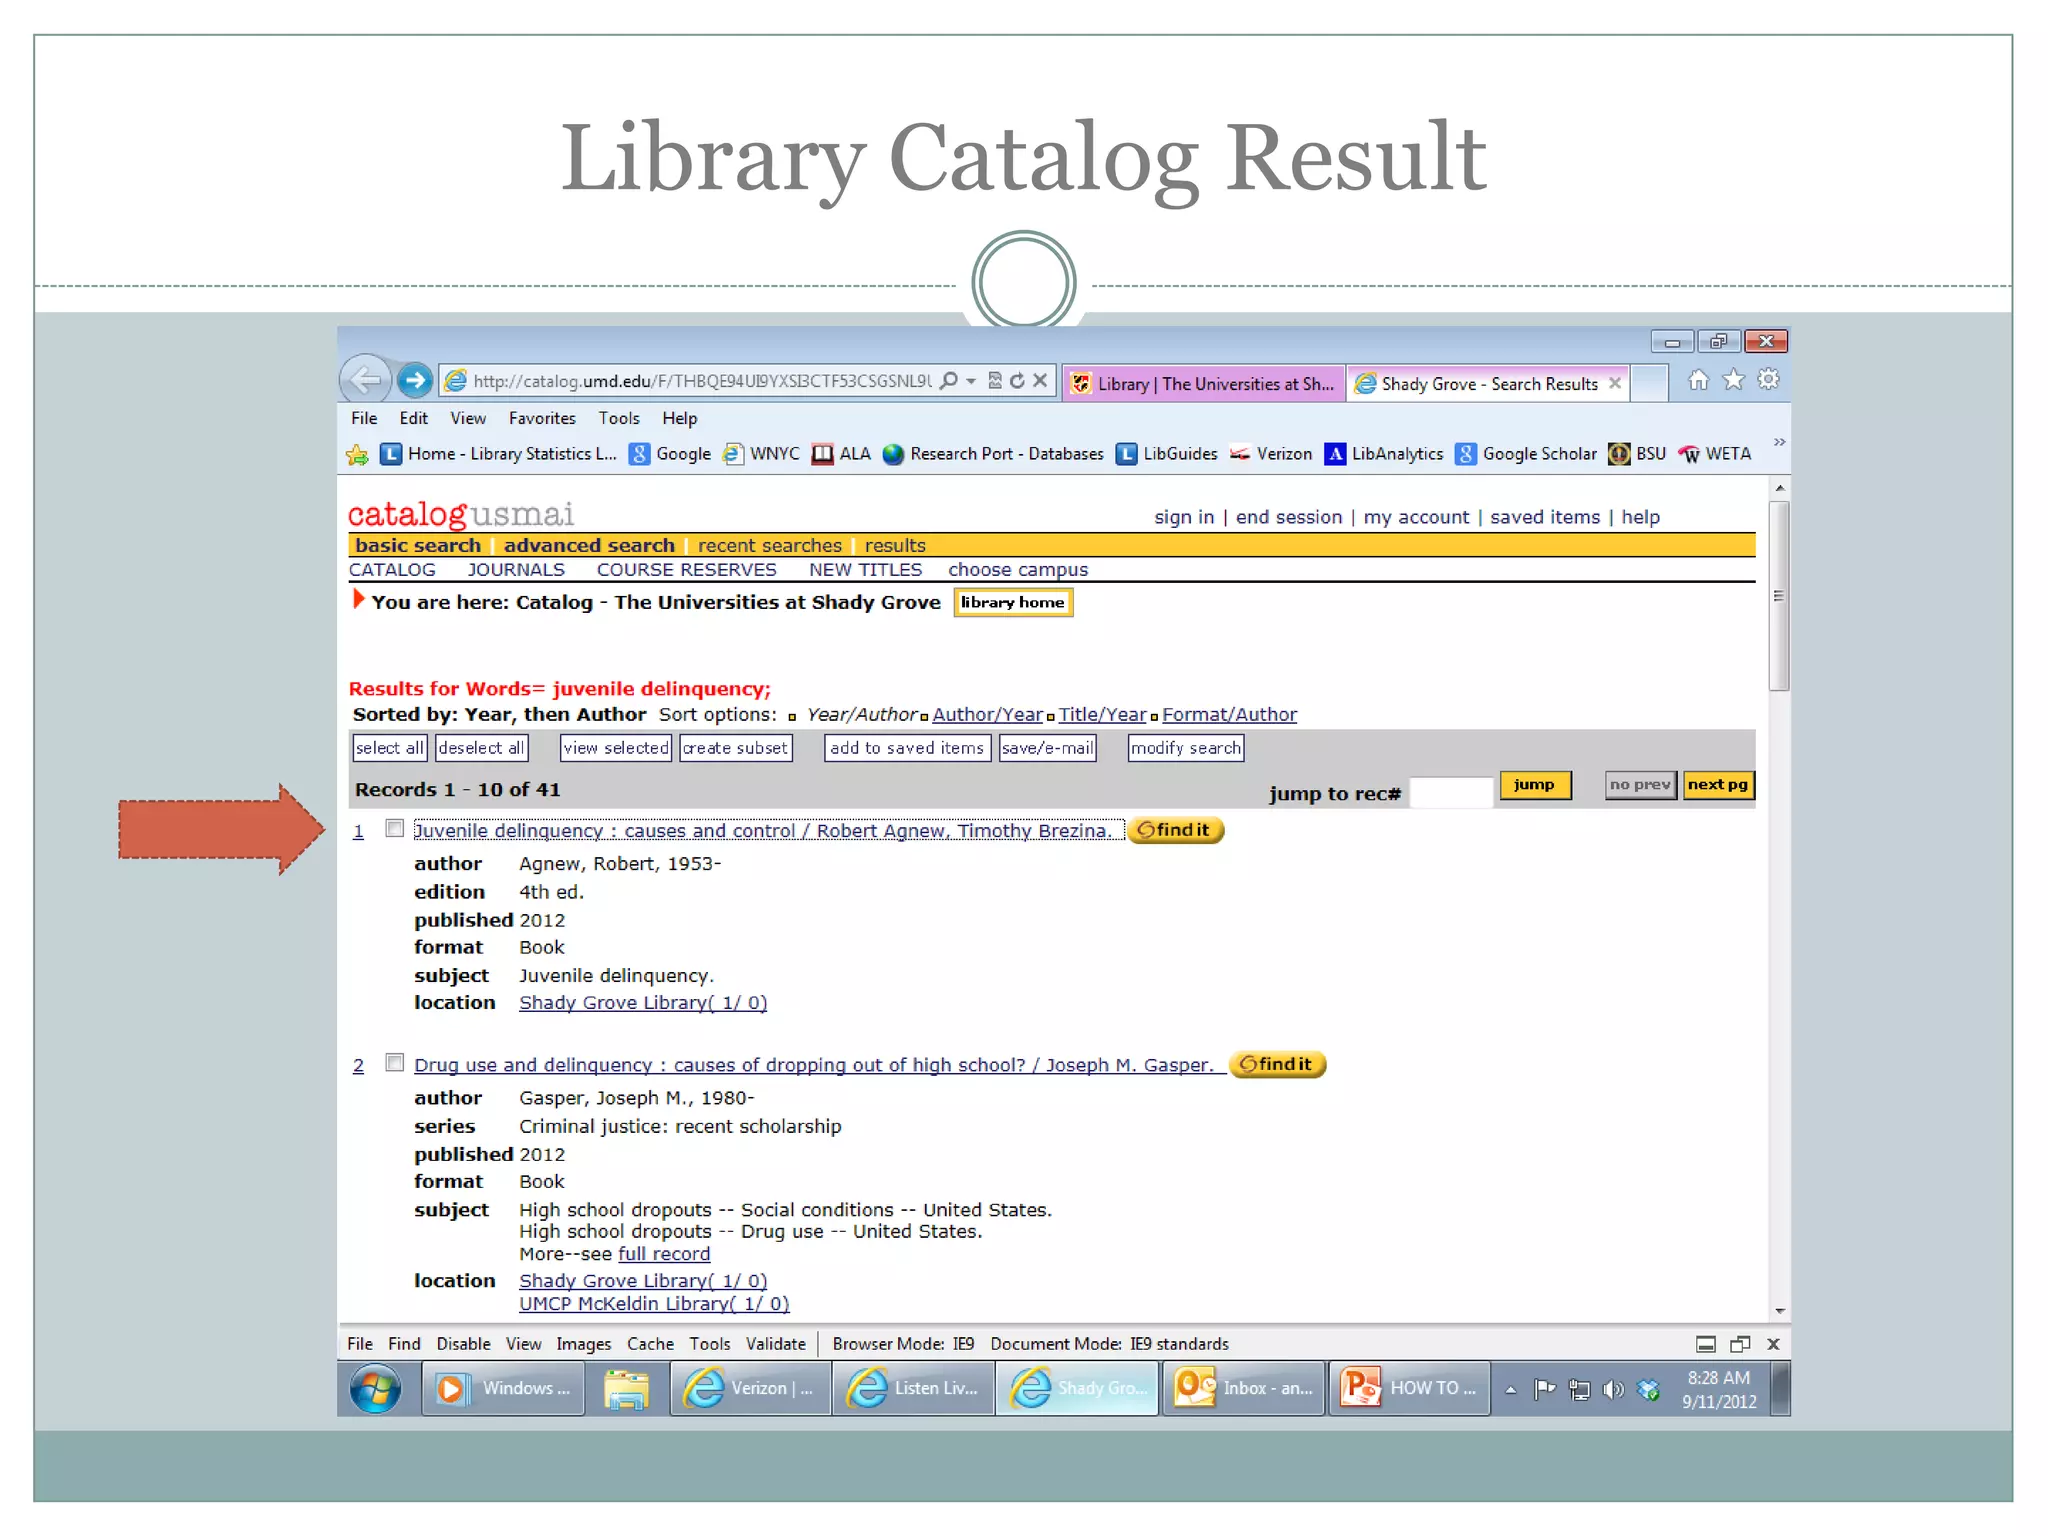Screen dimensions: 2048x1536
Task: Open developer tools Cache menu
Action: [x=650, y=1345]
